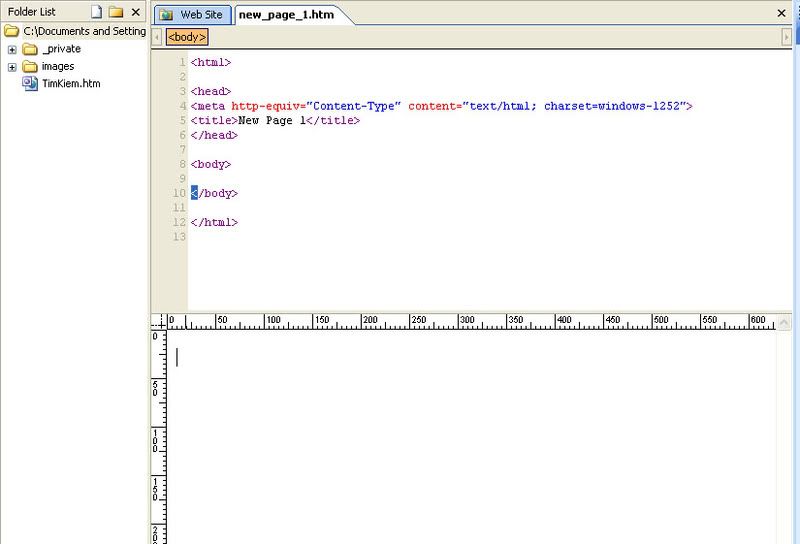The width and height of the screenshot is (800, 544).
Task: Click the title text New Page 1
Action: (272, 120)
